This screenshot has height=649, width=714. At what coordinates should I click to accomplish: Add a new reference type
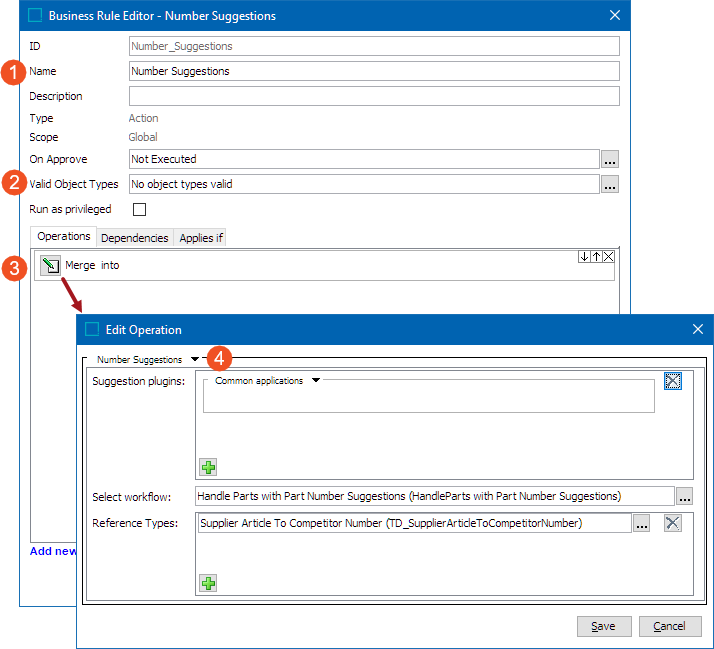pos(208,583)
